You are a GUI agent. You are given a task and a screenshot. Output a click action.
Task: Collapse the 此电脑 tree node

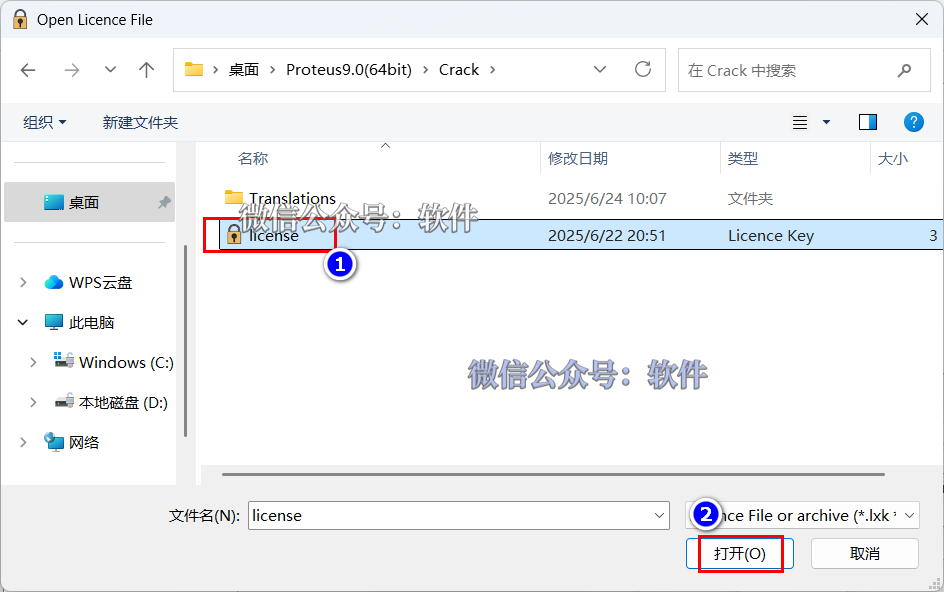[23, 322]
